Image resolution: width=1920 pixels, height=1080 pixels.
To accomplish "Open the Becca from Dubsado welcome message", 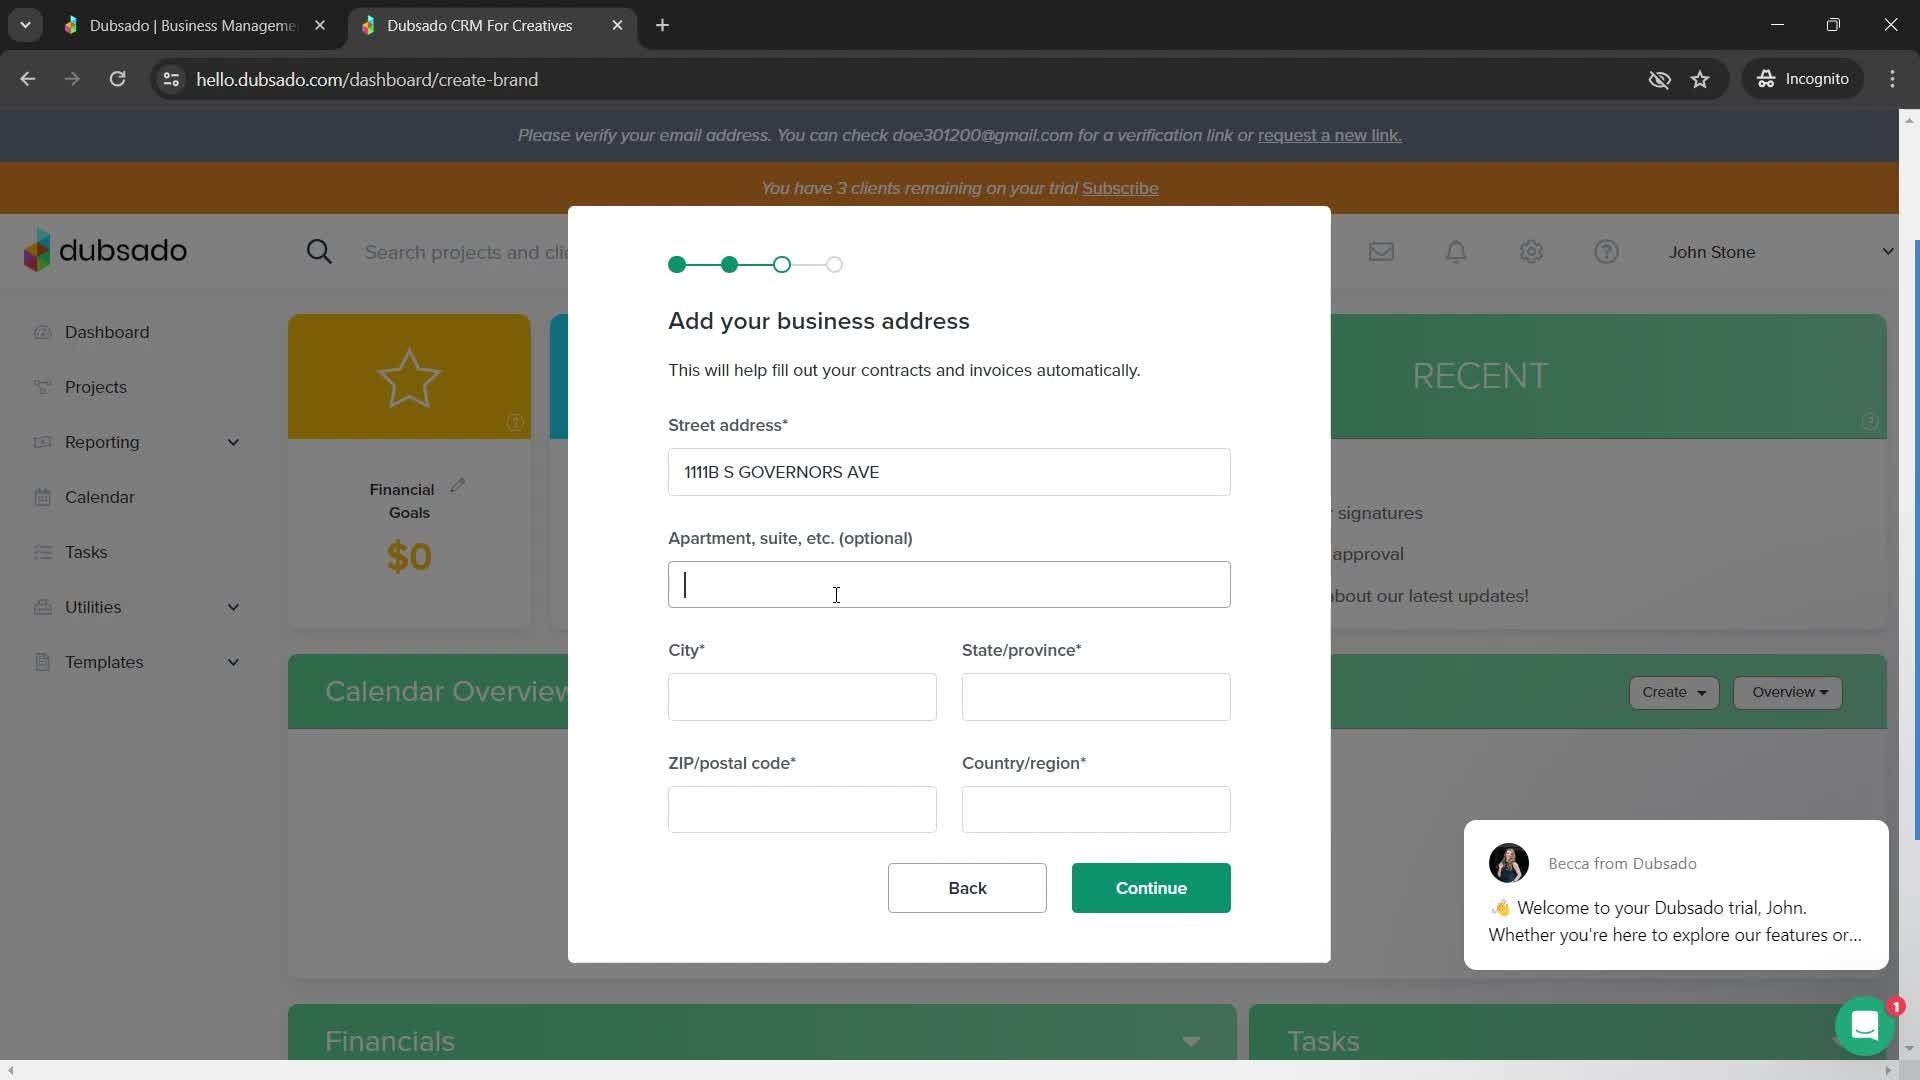I will click(x=1676, y=895).
